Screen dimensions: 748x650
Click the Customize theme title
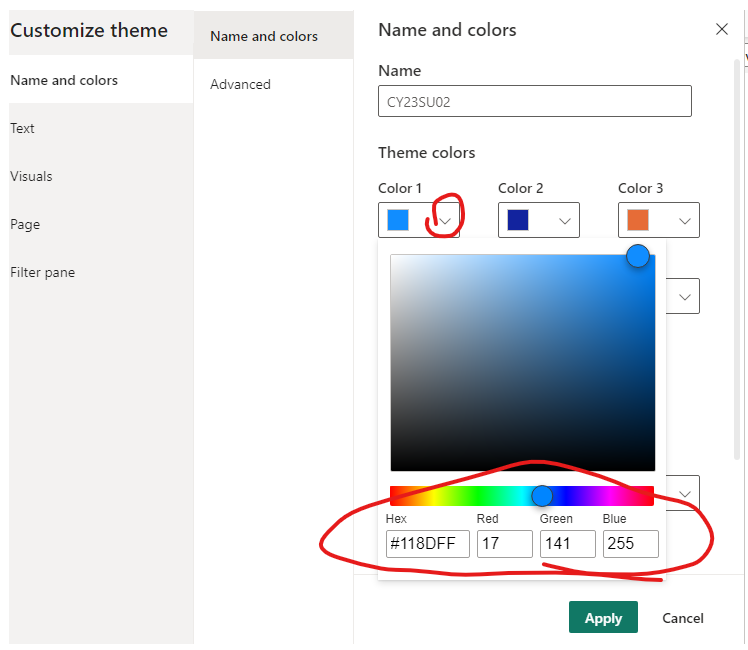[89, 30]
